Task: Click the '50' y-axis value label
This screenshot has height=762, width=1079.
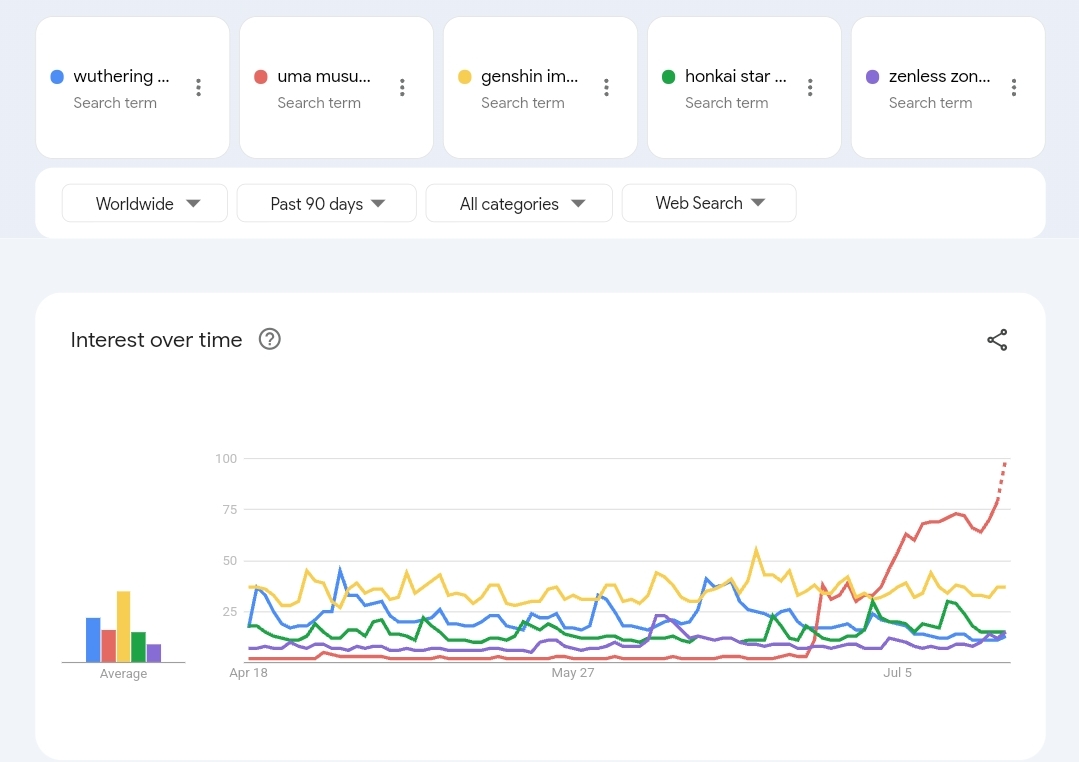Action: click(230, 560)
